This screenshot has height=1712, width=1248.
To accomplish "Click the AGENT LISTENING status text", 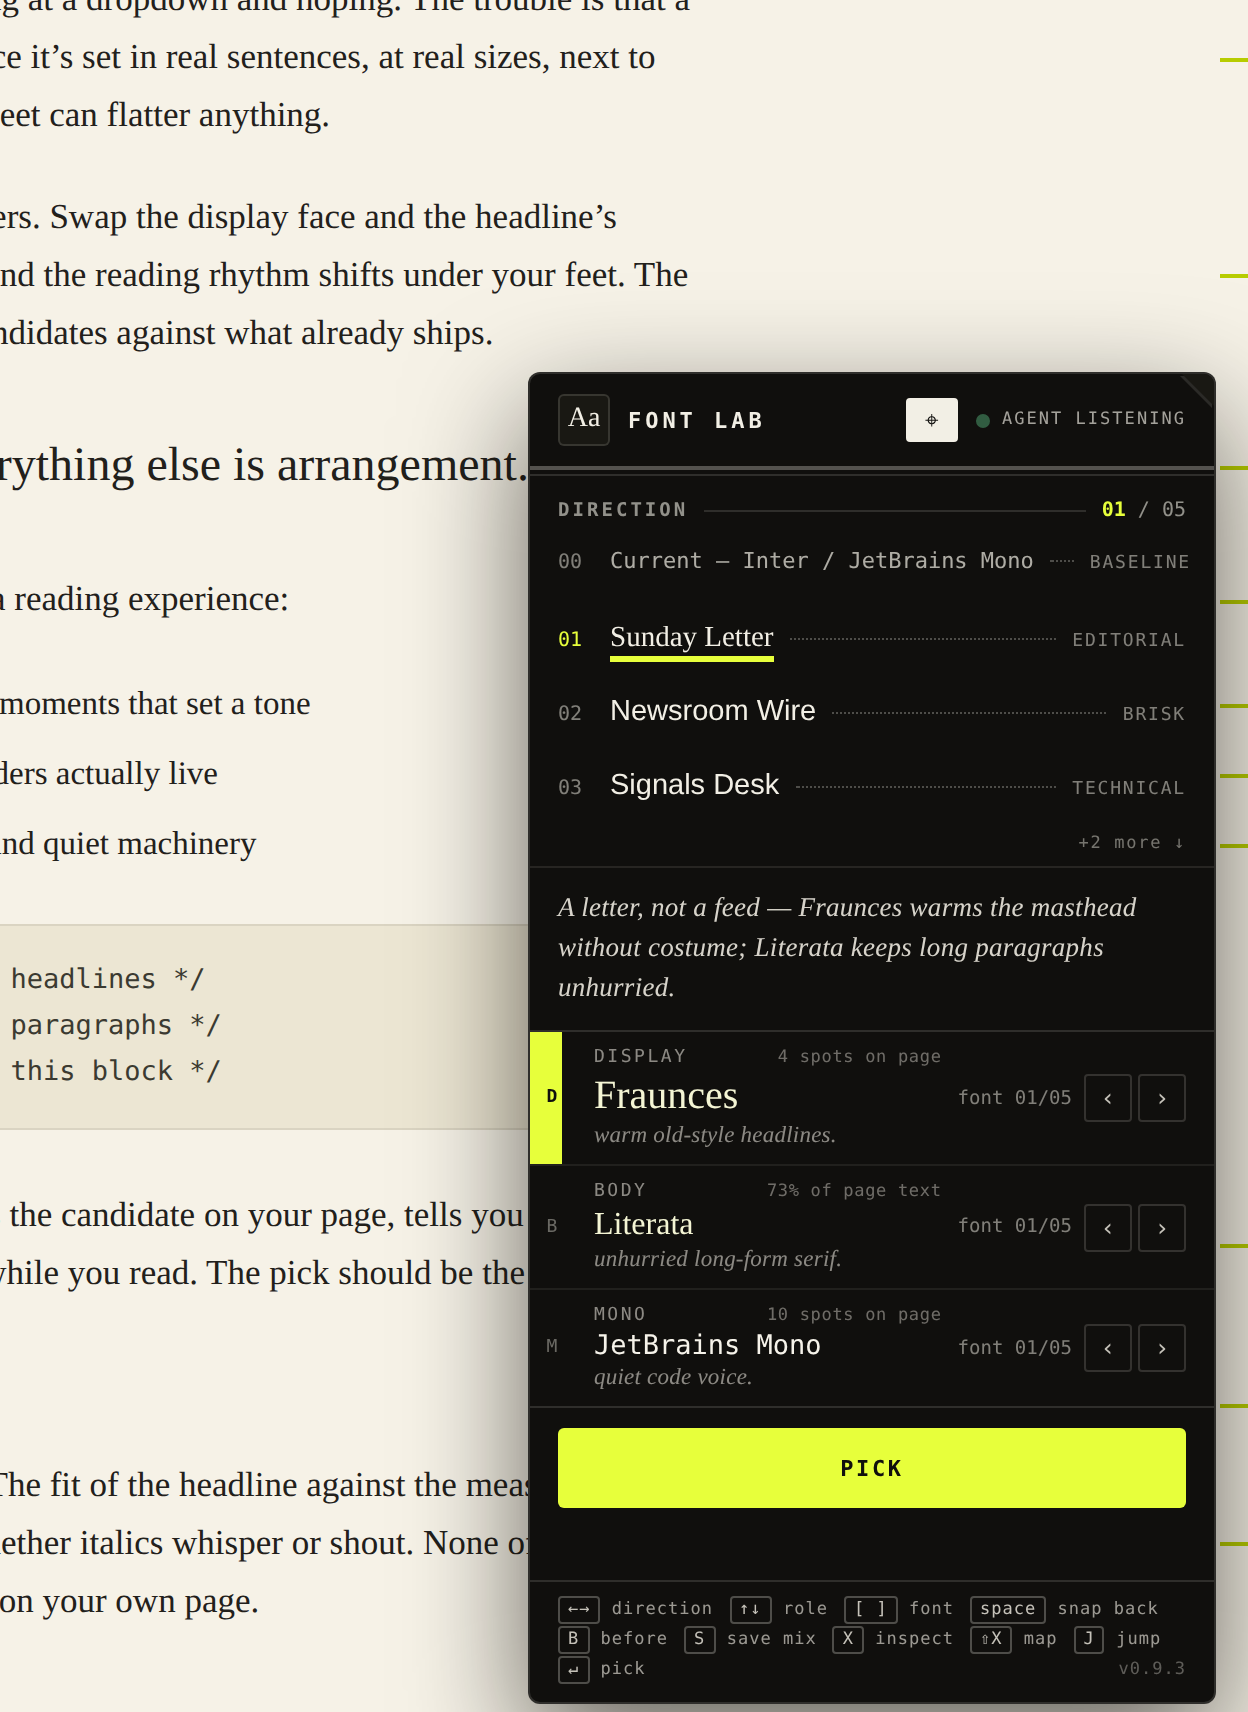I will [1093, 418].
